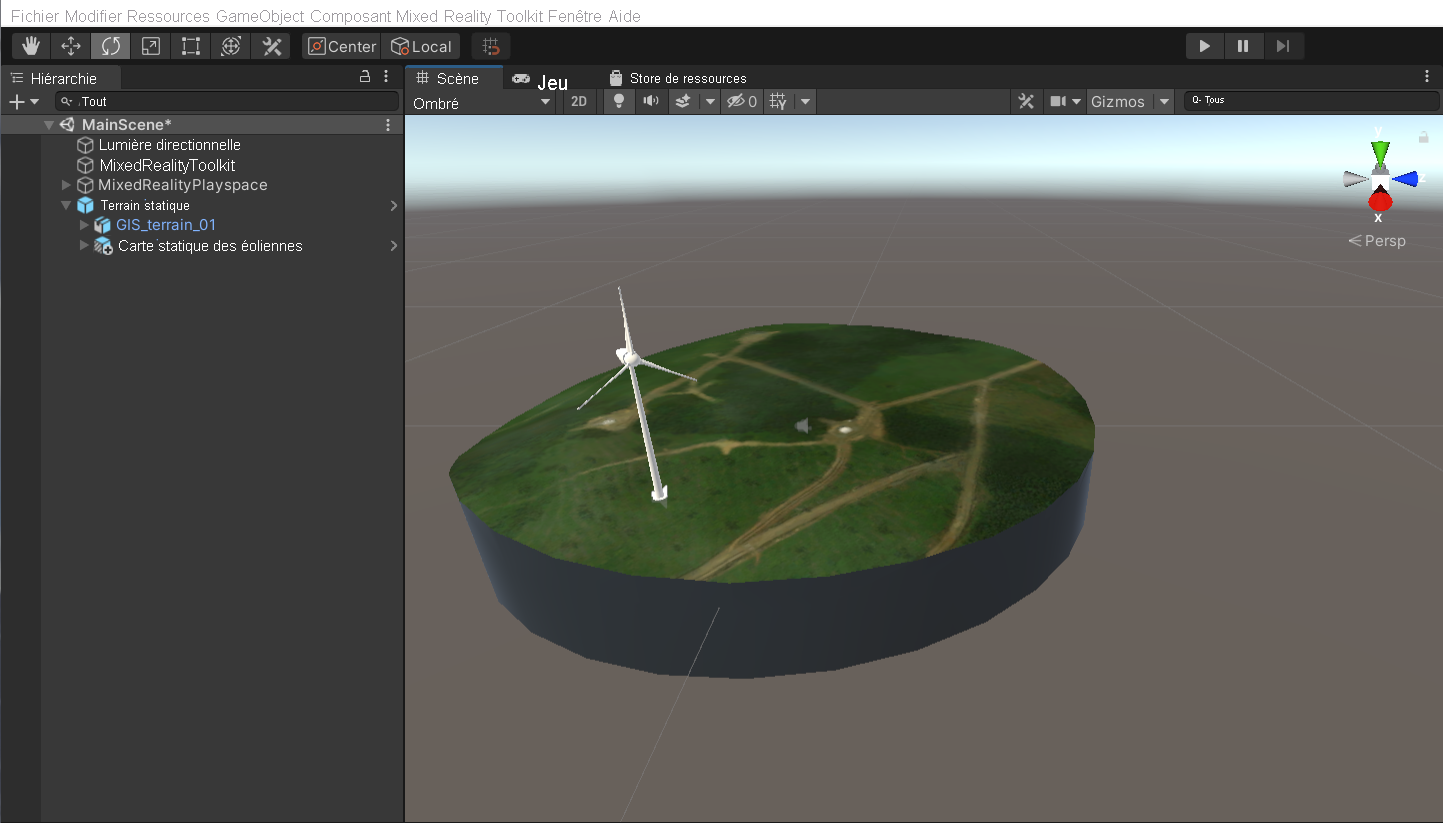The image size is (1443, 823).
Task: Click the green Y axis gizmo cone
Action: (x=1380, y=153)
